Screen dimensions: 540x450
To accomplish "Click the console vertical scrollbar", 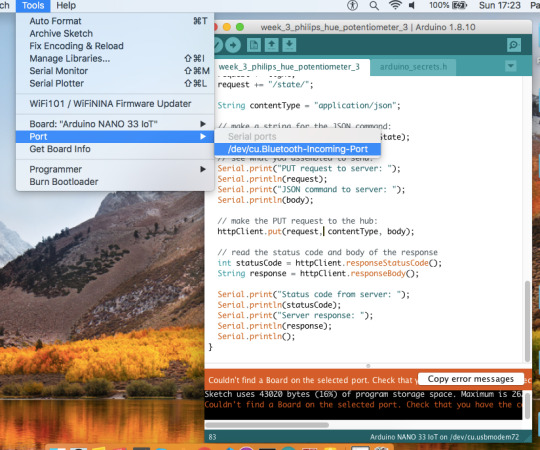I will tap(527, 406).
